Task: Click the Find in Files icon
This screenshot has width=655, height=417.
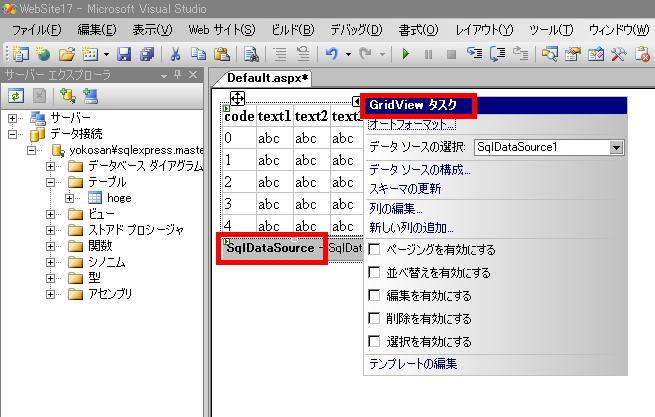Action: pyautogui.click(x=251, y=54)
